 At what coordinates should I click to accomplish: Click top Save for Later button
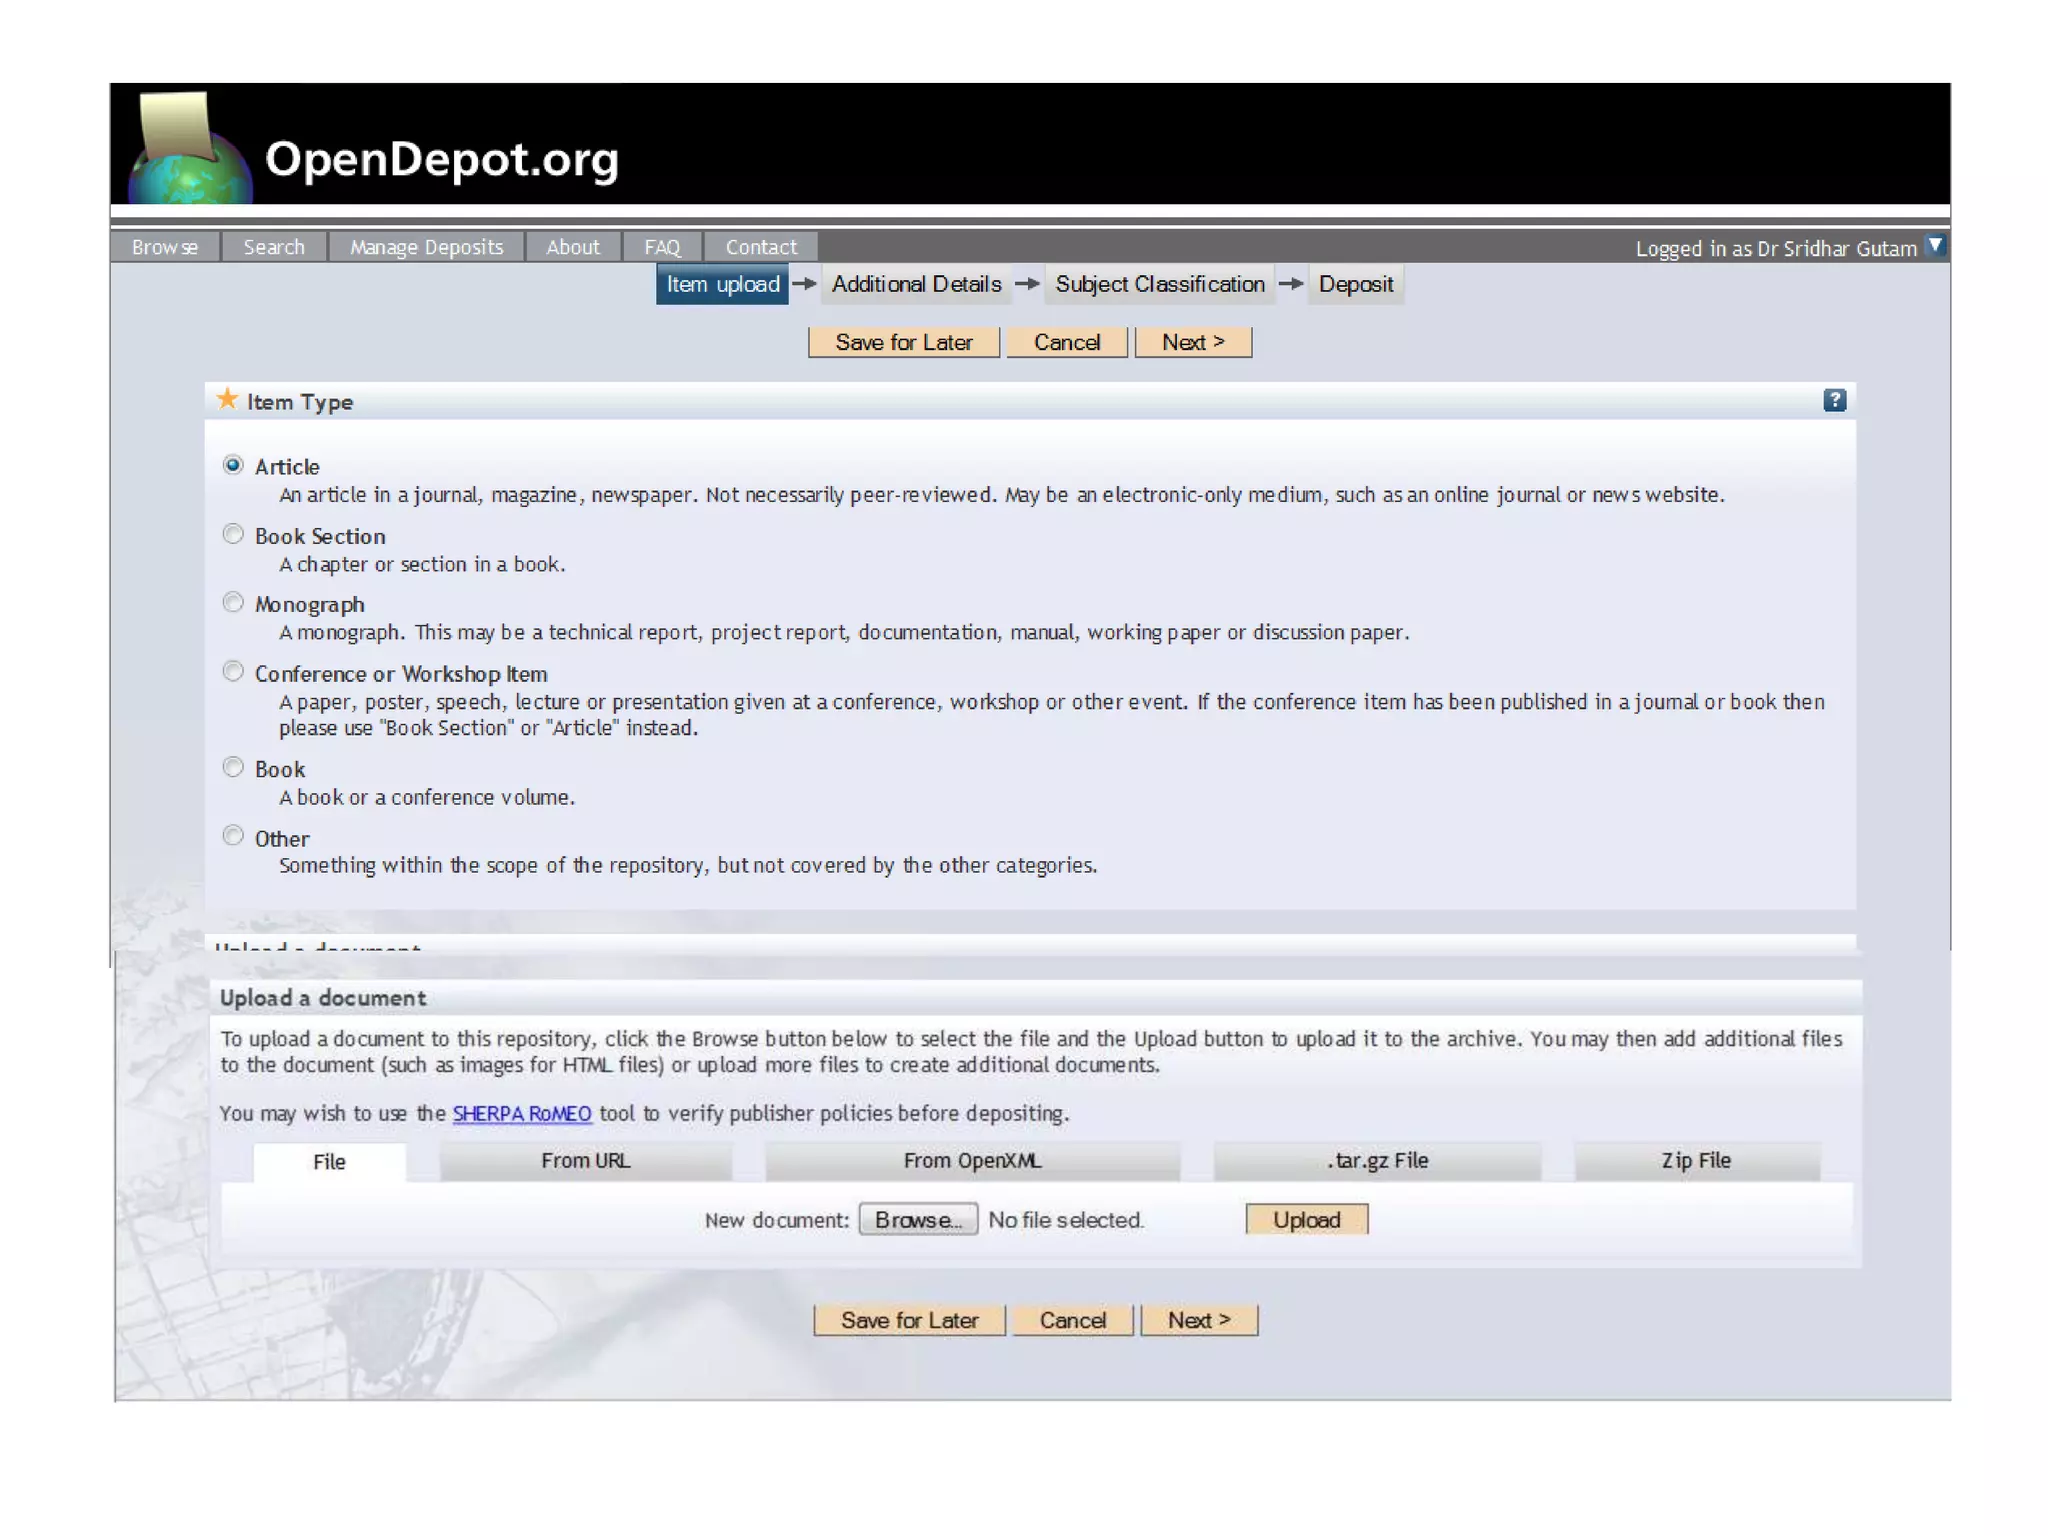(x=903, y=343)
